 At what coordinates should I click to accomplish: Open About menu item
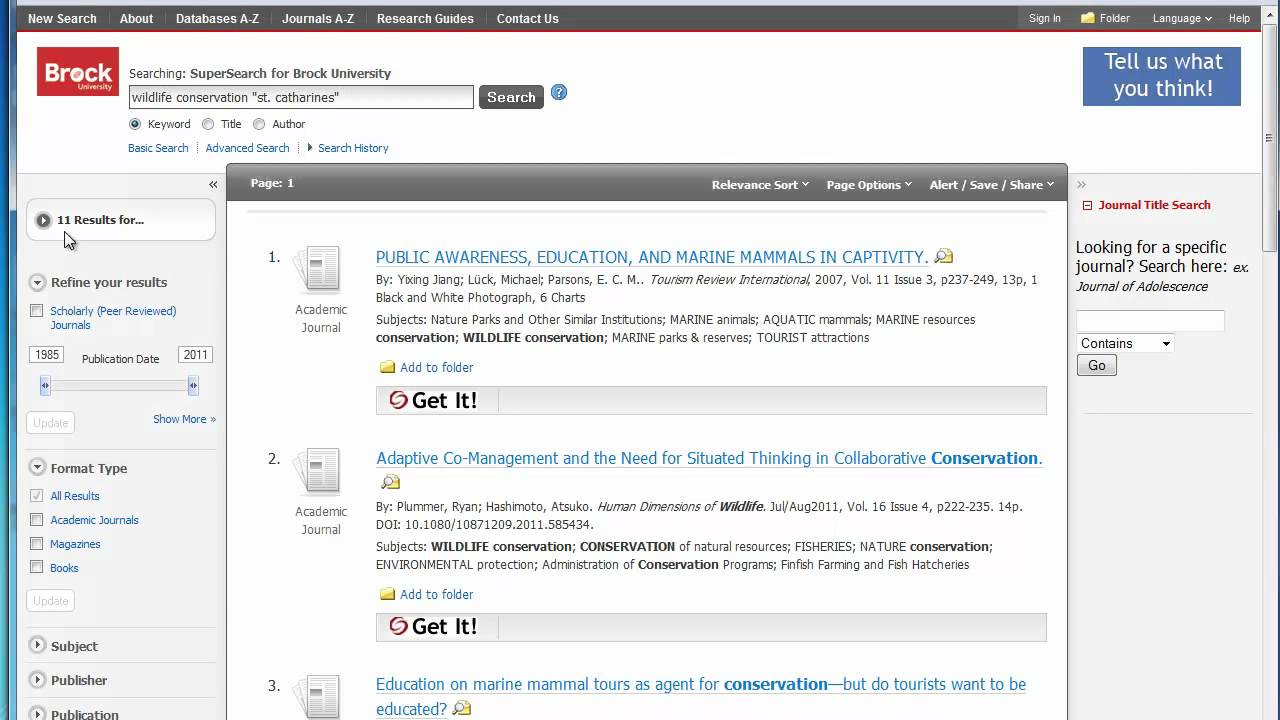(136, 18)
